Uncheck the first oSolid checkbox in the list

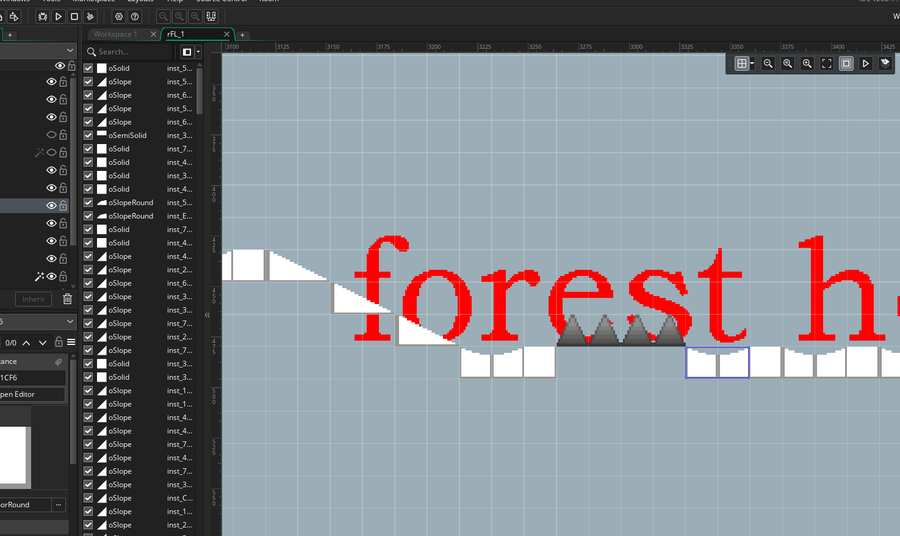pos(88,68)
